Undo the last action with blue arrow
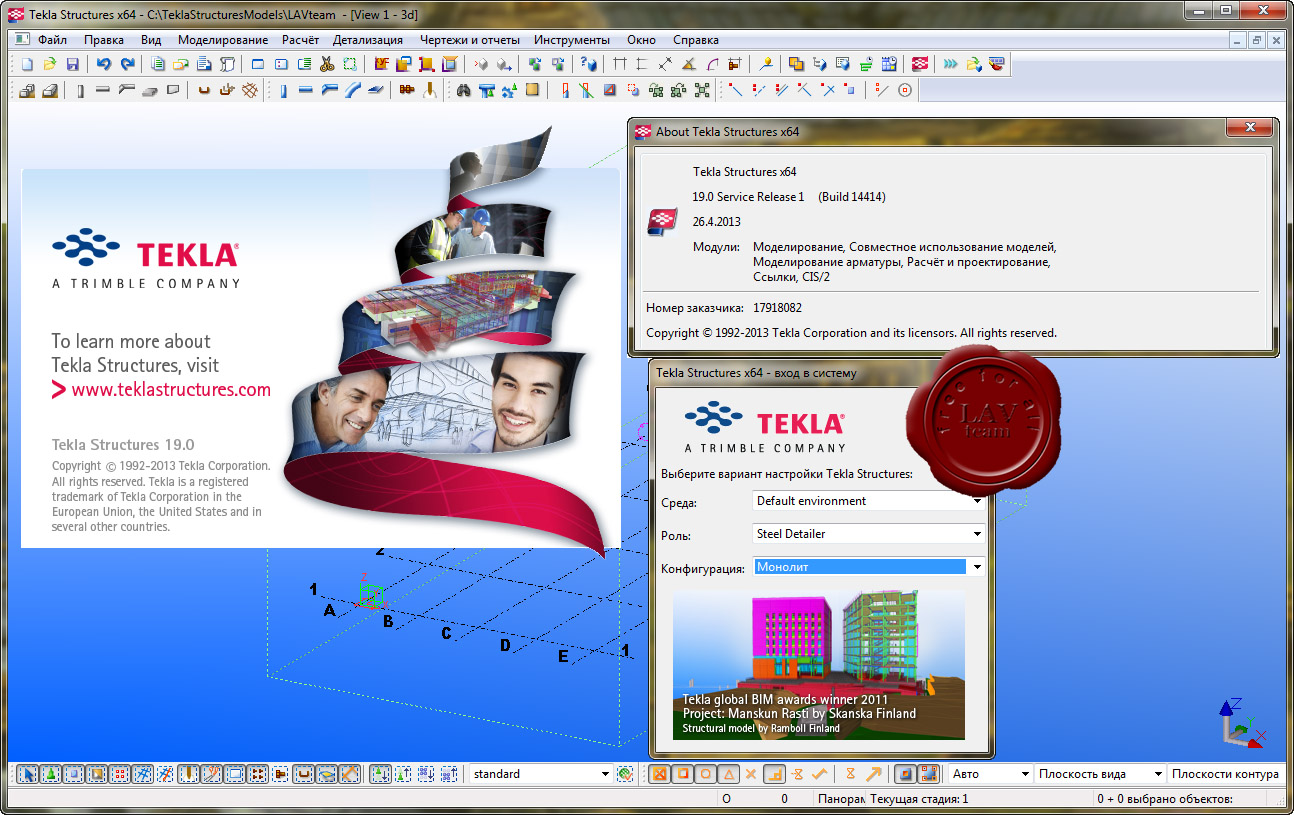1294x815 pixels. tap(104, 64)
